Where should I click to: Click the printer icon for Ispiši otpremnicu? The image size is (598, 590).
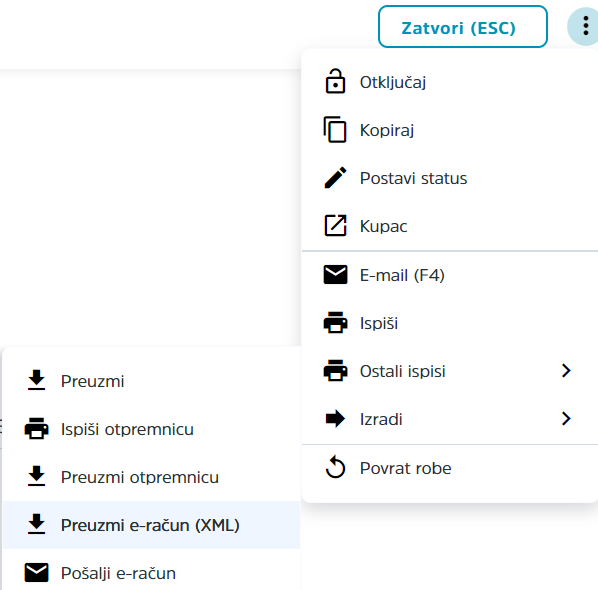coord(37,429)
